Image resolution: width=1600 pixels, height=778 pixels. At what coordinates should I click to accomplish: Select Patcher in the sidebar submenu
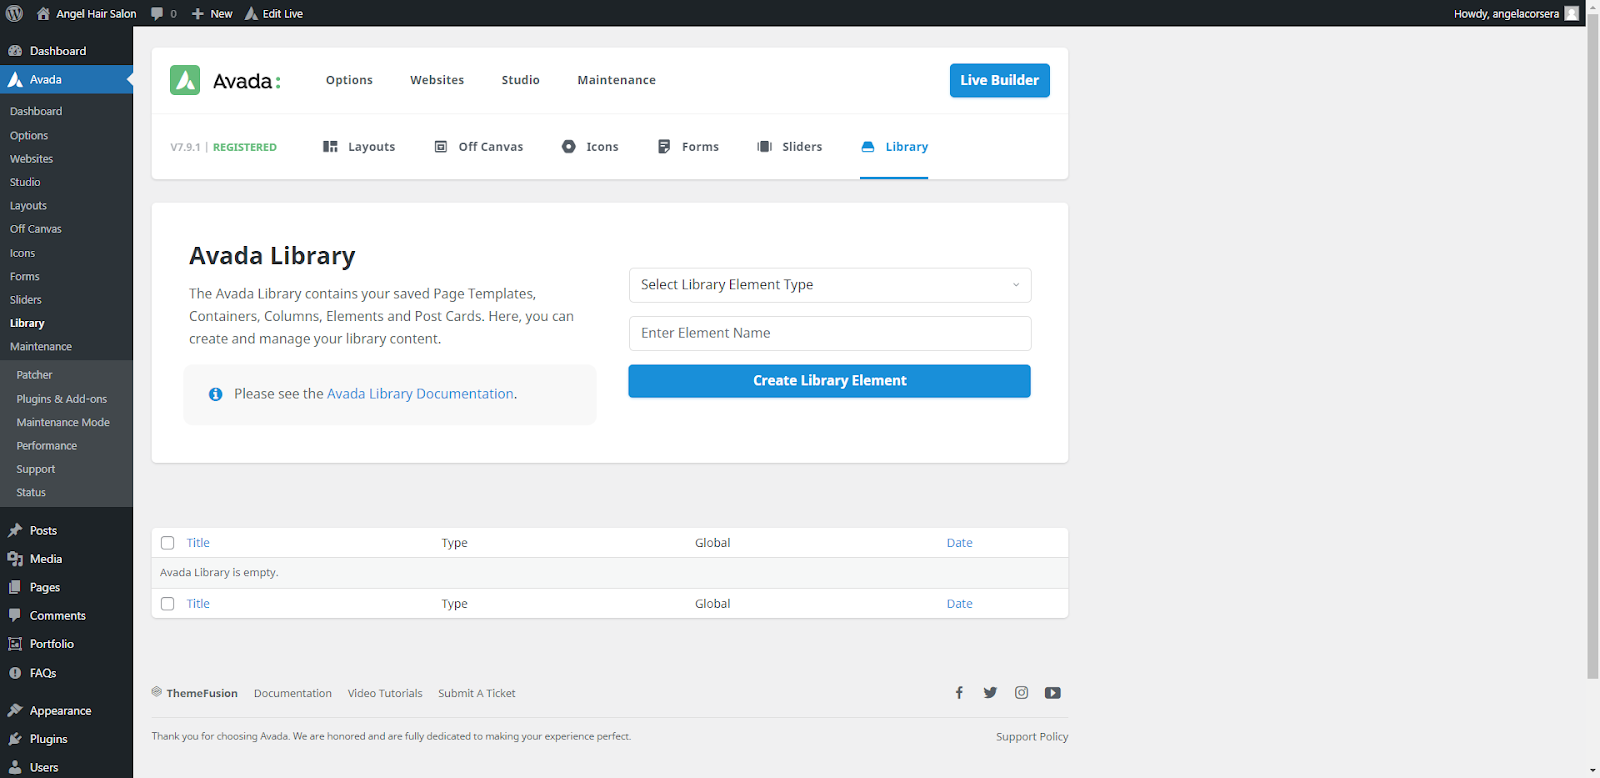click(x=34, y=375)
